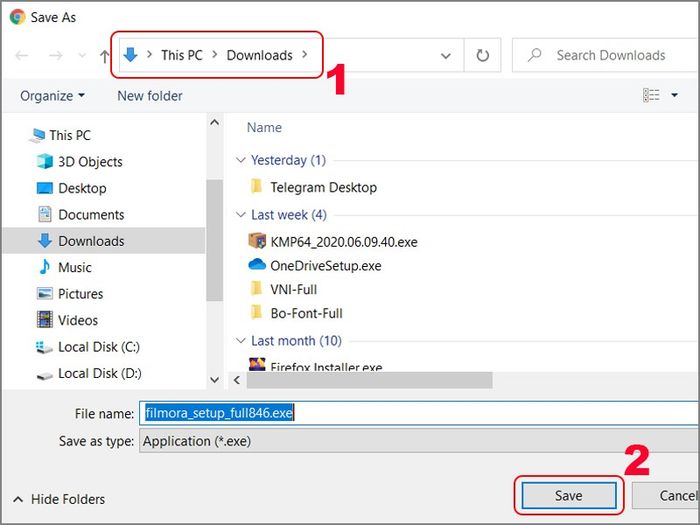Select the VNI-Full folder
This screenshot has height=525, width=700.
[x=293, y=290]
